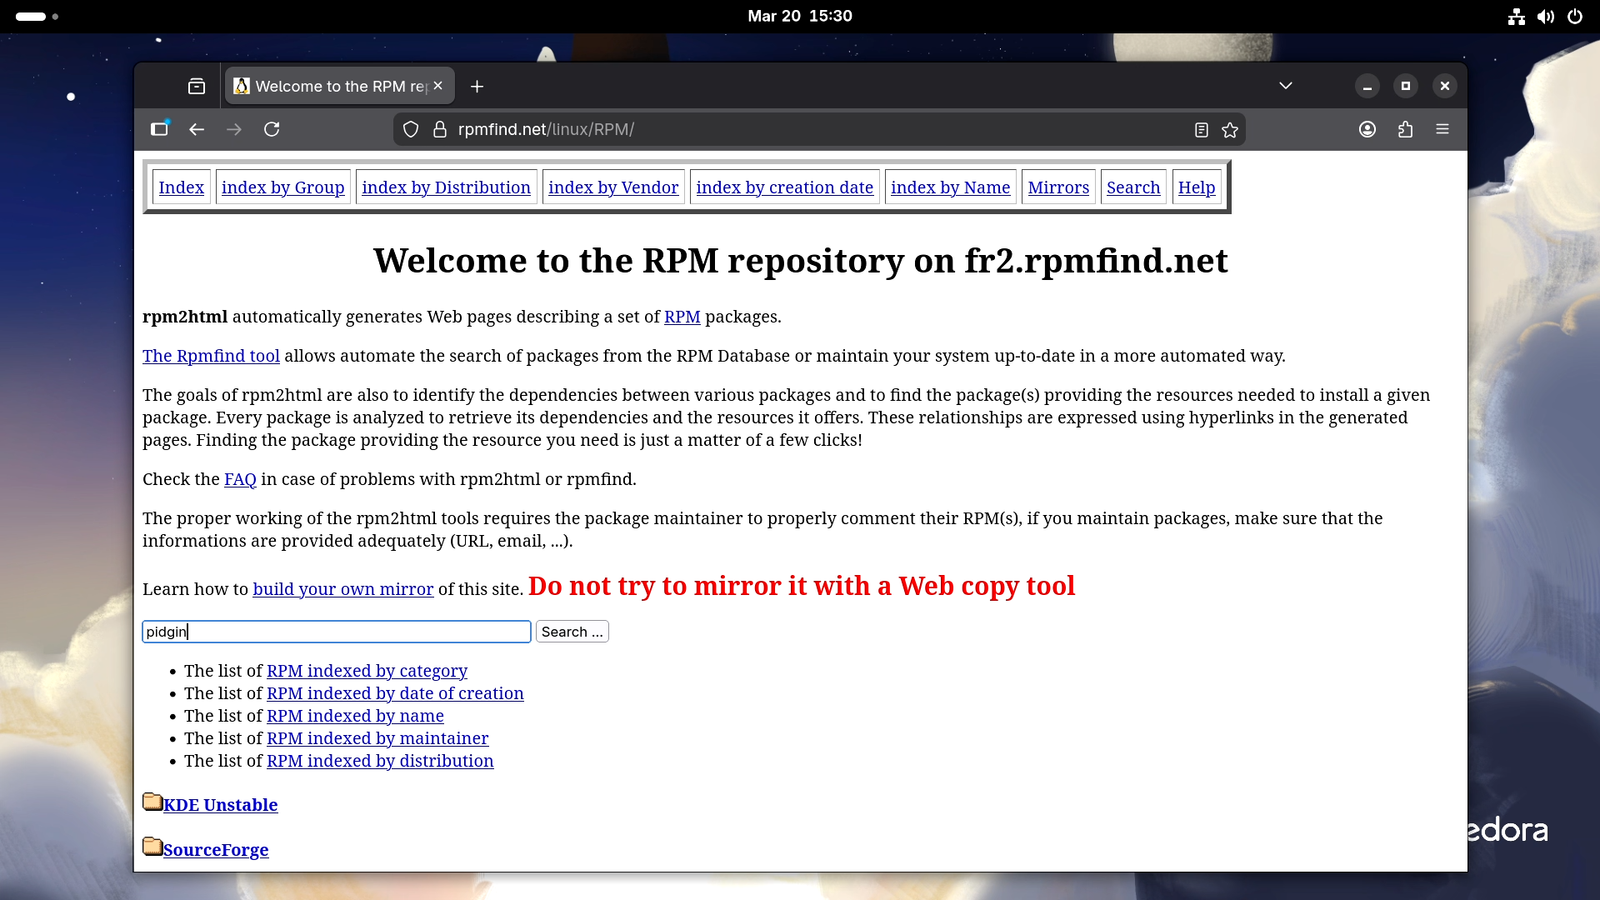The height and width of the screenshot is (900, 1600).
Task: Click the Search ... button
Action: [572, 632]
